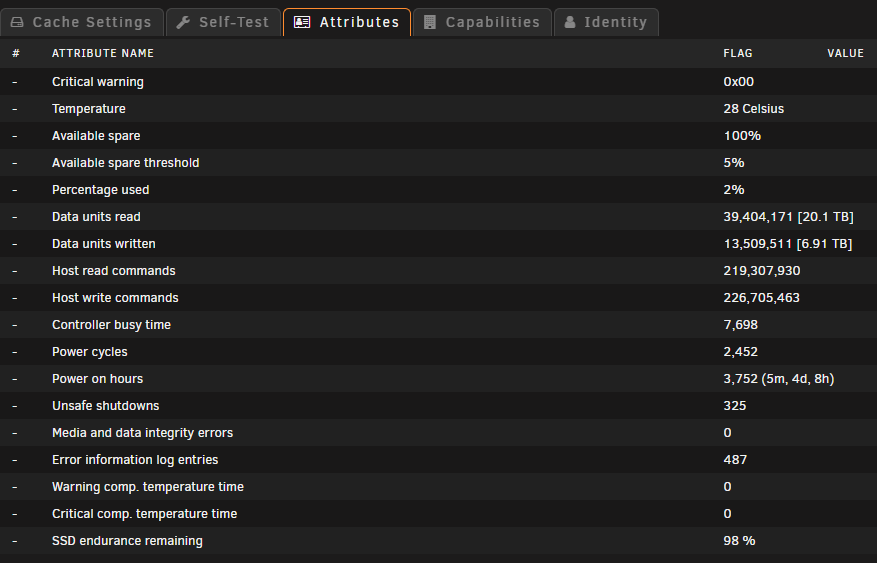Switch to the Identity tab
The height and width of the screenshot is (563, 877).
coord(606,22)
